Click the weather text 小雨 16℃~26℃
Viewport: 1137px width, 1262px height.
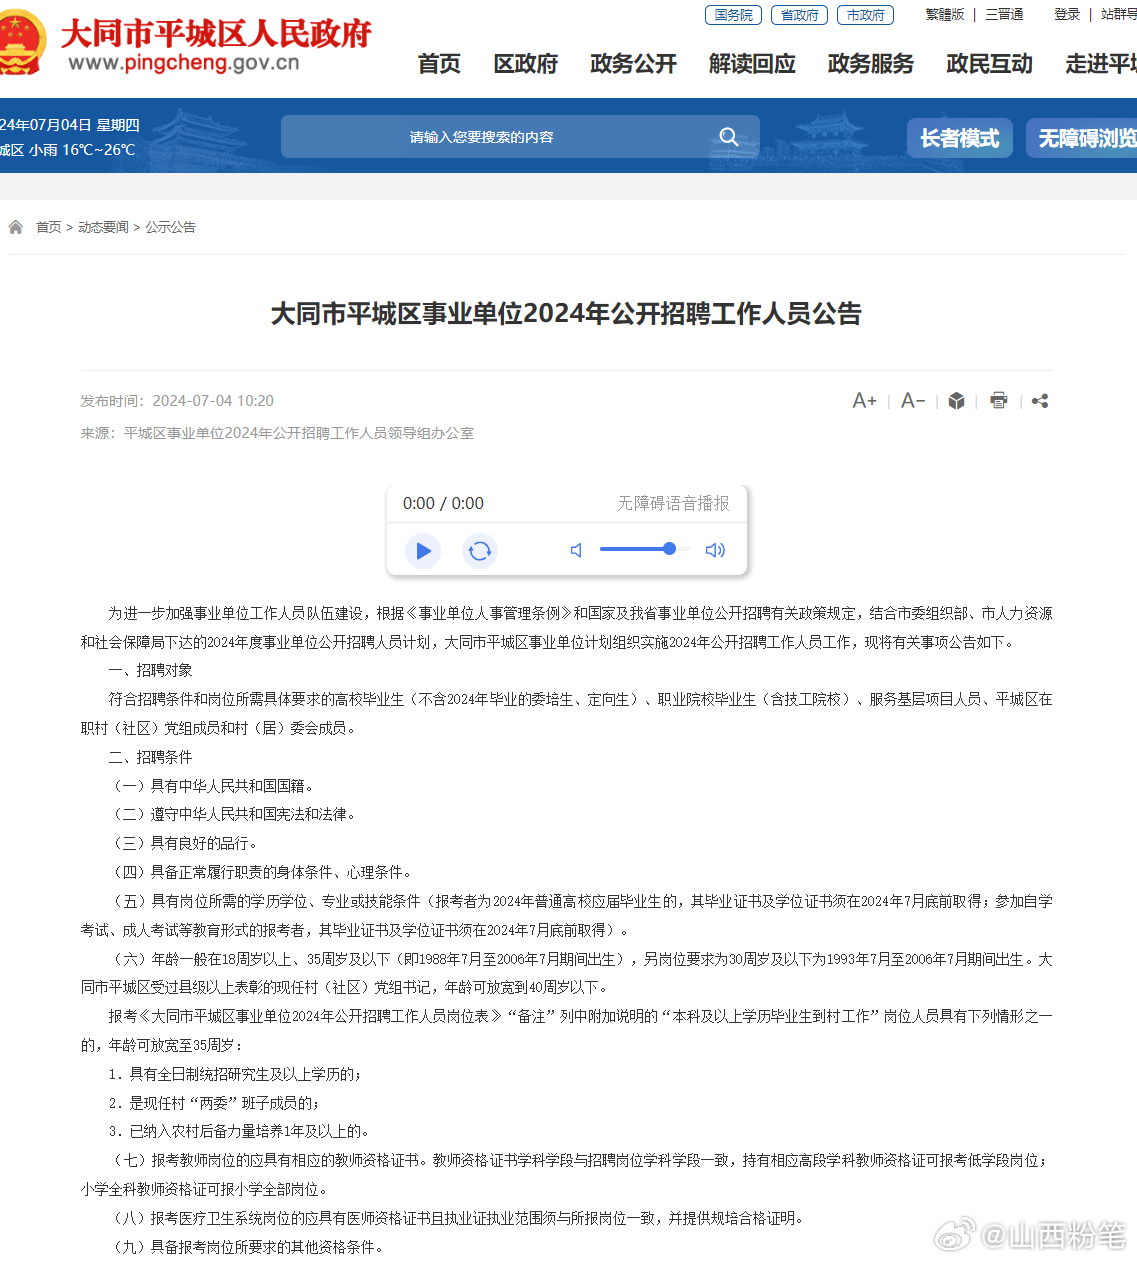pyautogui.click(x=82, y=150)
